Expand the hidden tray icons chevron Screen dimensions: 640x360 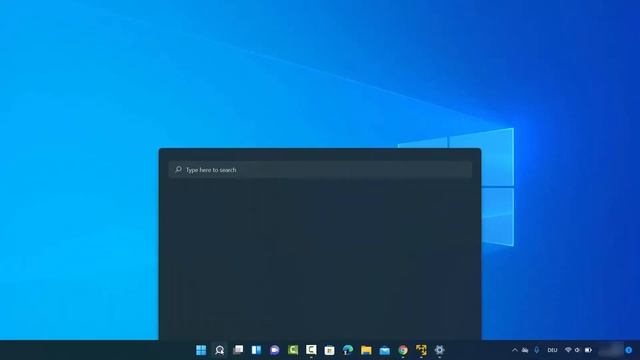(515, 350)
